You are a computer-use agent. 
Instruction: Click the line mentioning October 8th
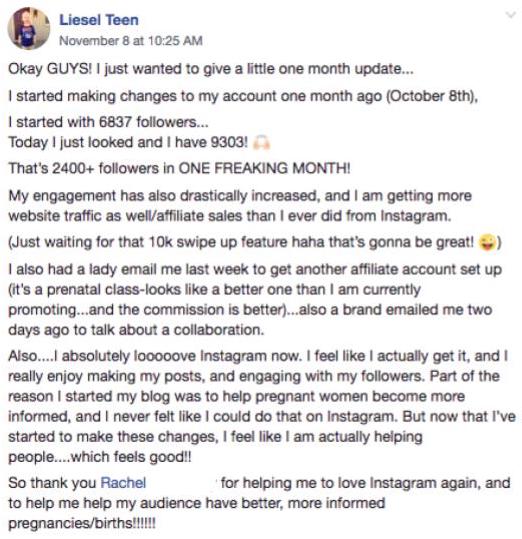[243, 96]
